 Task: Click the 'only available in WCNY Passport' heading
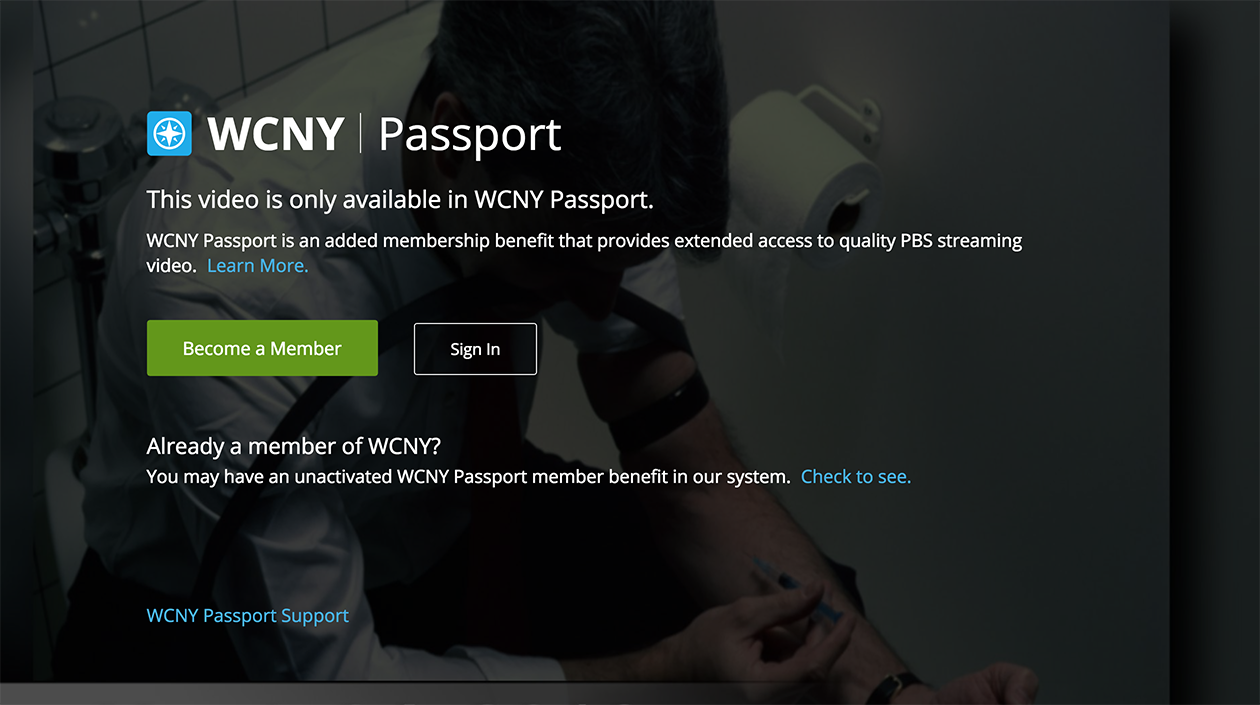[400, 200]
